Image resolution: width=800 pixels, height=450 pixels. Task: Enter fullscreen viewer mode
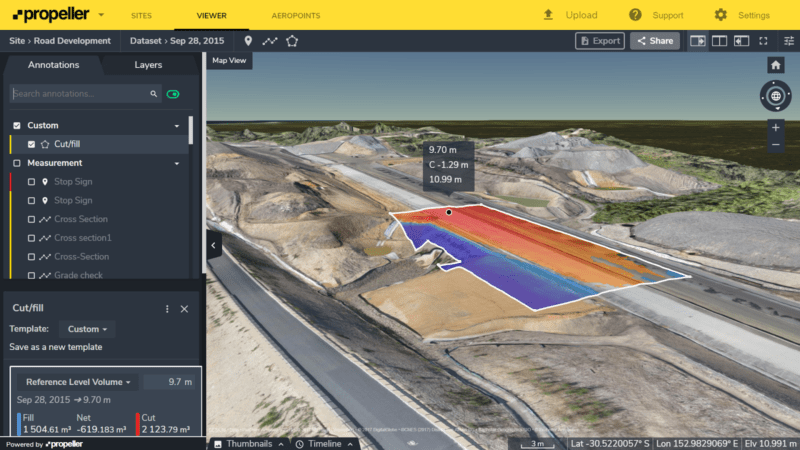[763, 41]
